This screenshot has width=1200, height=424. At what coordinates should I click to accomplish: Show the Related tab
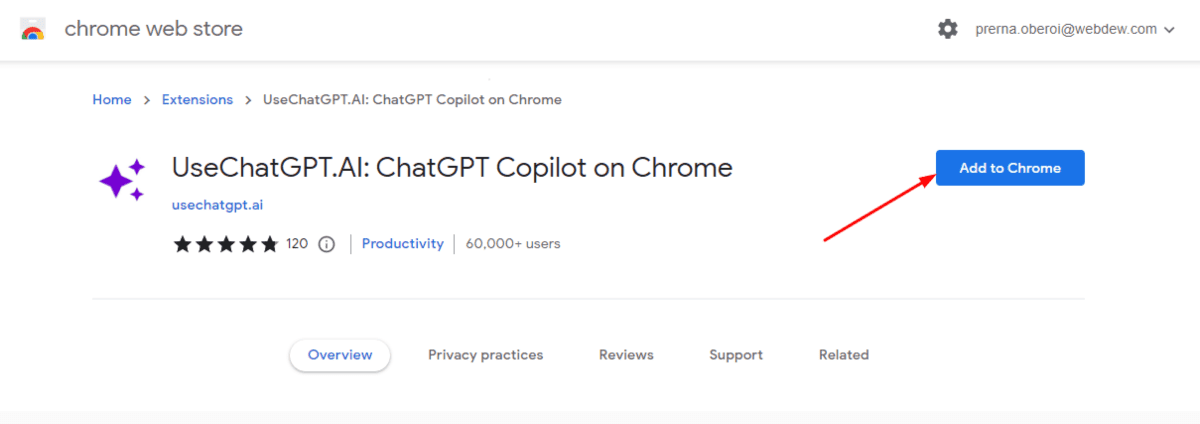[x=844, y=355]
